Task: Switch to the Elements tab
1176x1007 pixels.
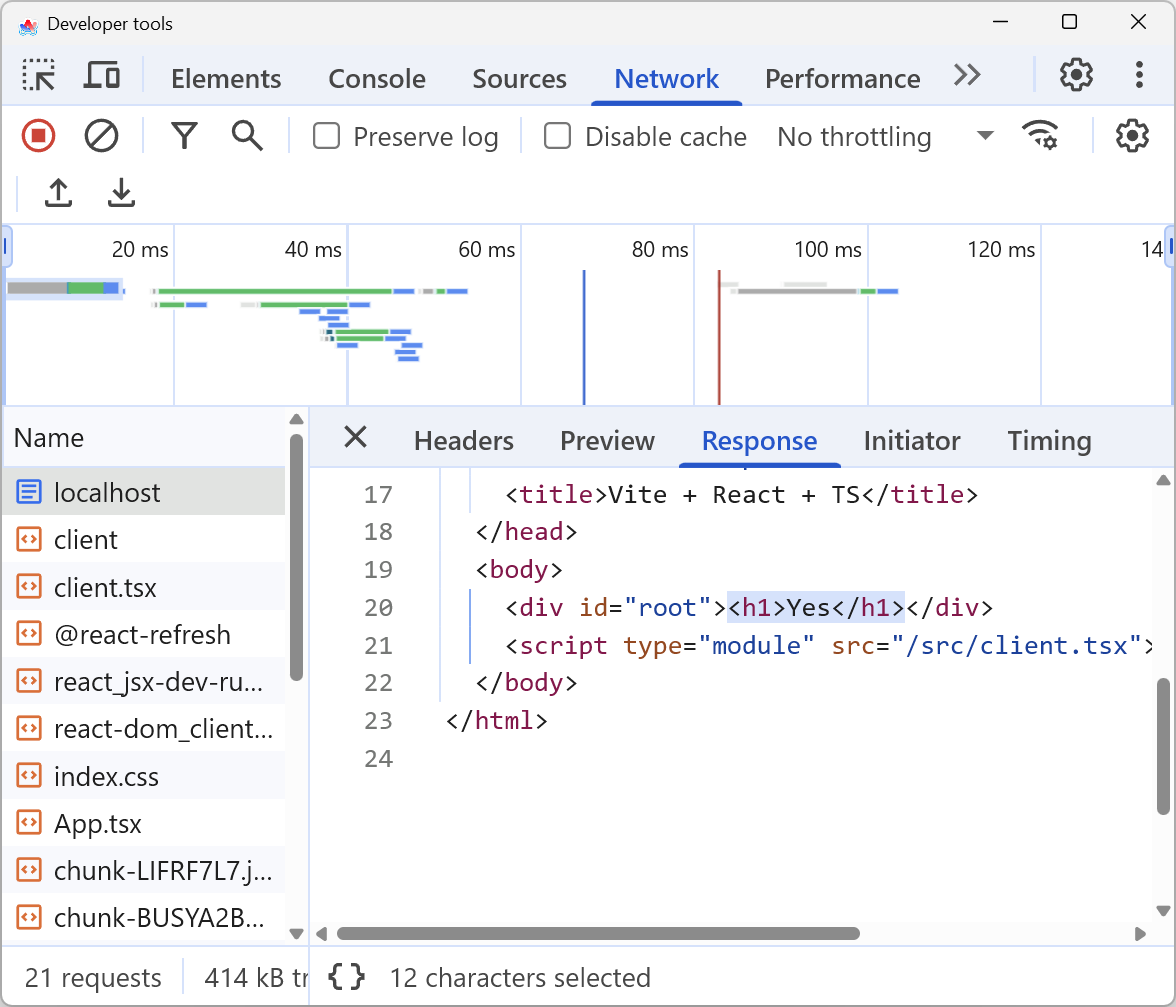Action: [x=226, y=79]
